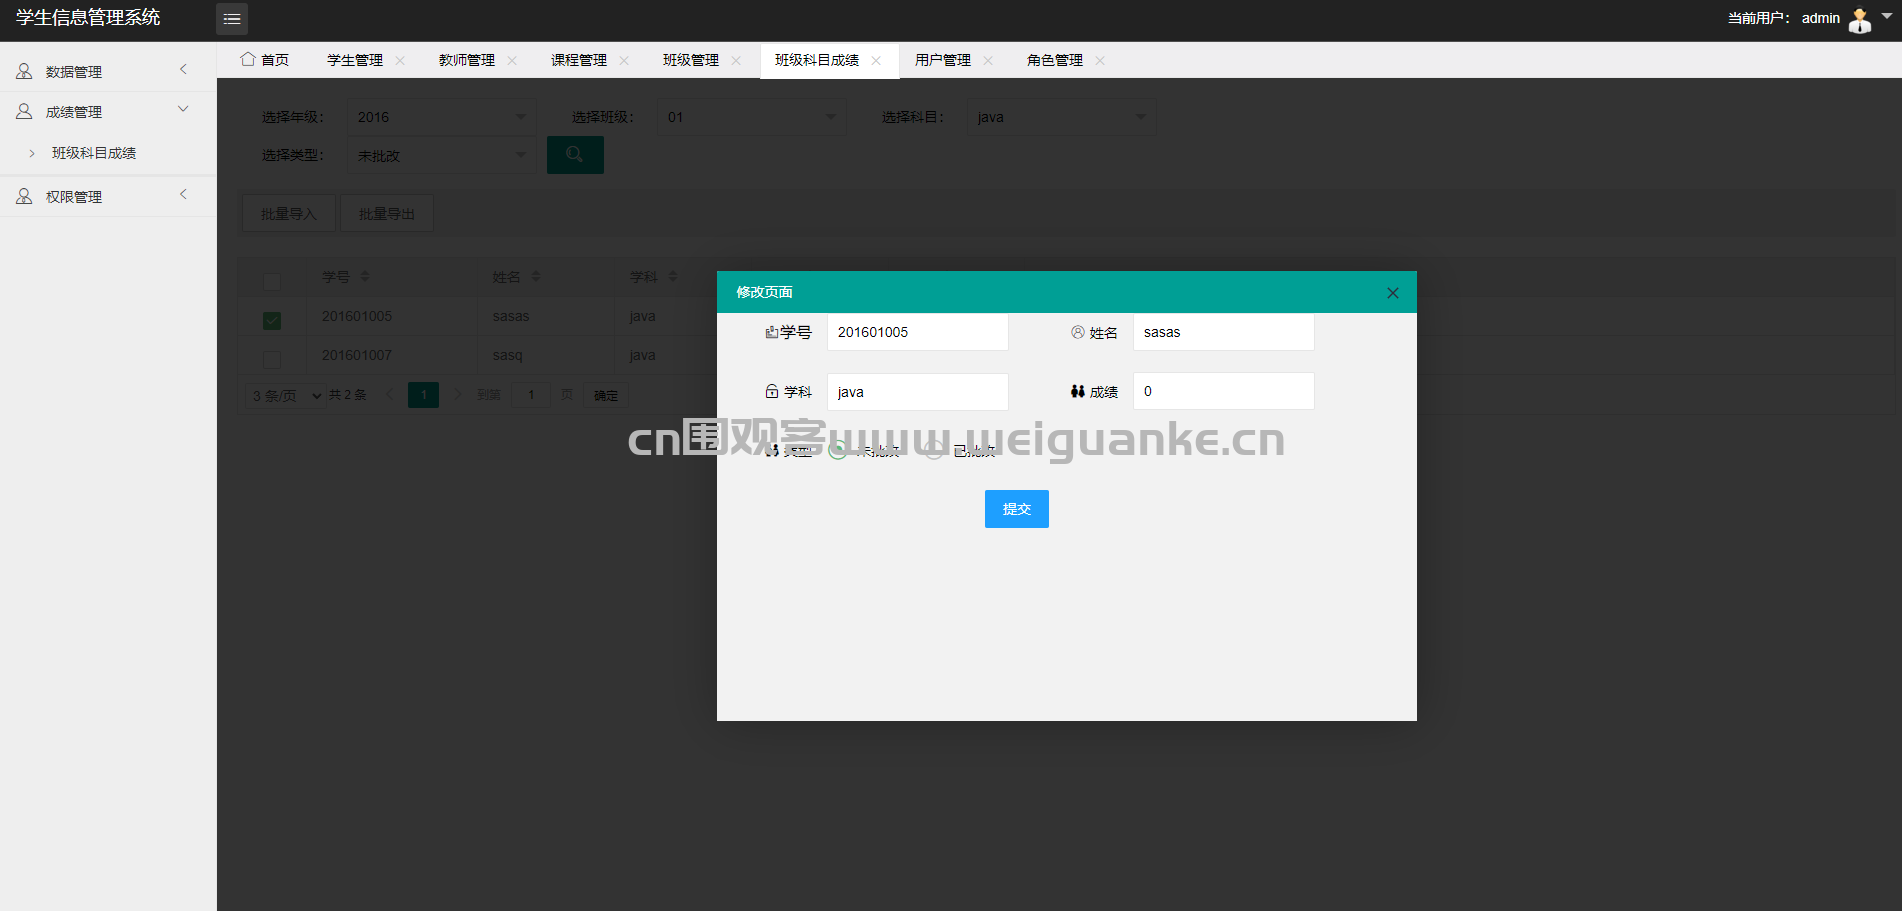Uncheck the row checkbox for 201601005
The height and width of the screenshot is (911, 1902).
pos(272,320)
